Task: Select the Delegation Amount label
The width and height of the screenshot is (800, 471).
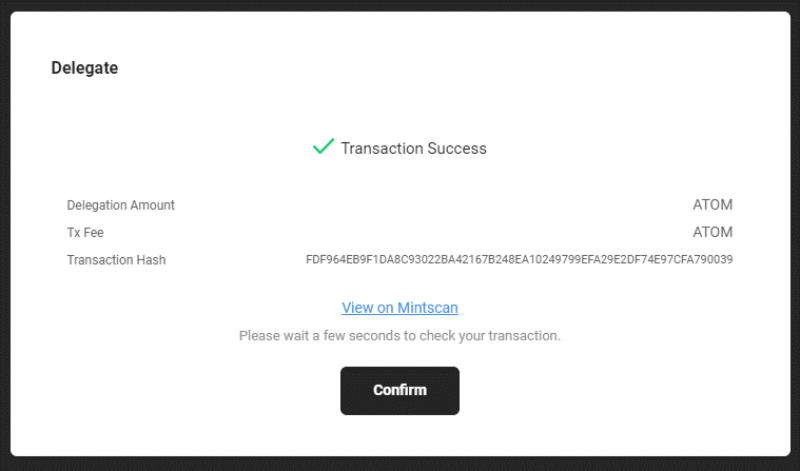Action: point(121,205)
